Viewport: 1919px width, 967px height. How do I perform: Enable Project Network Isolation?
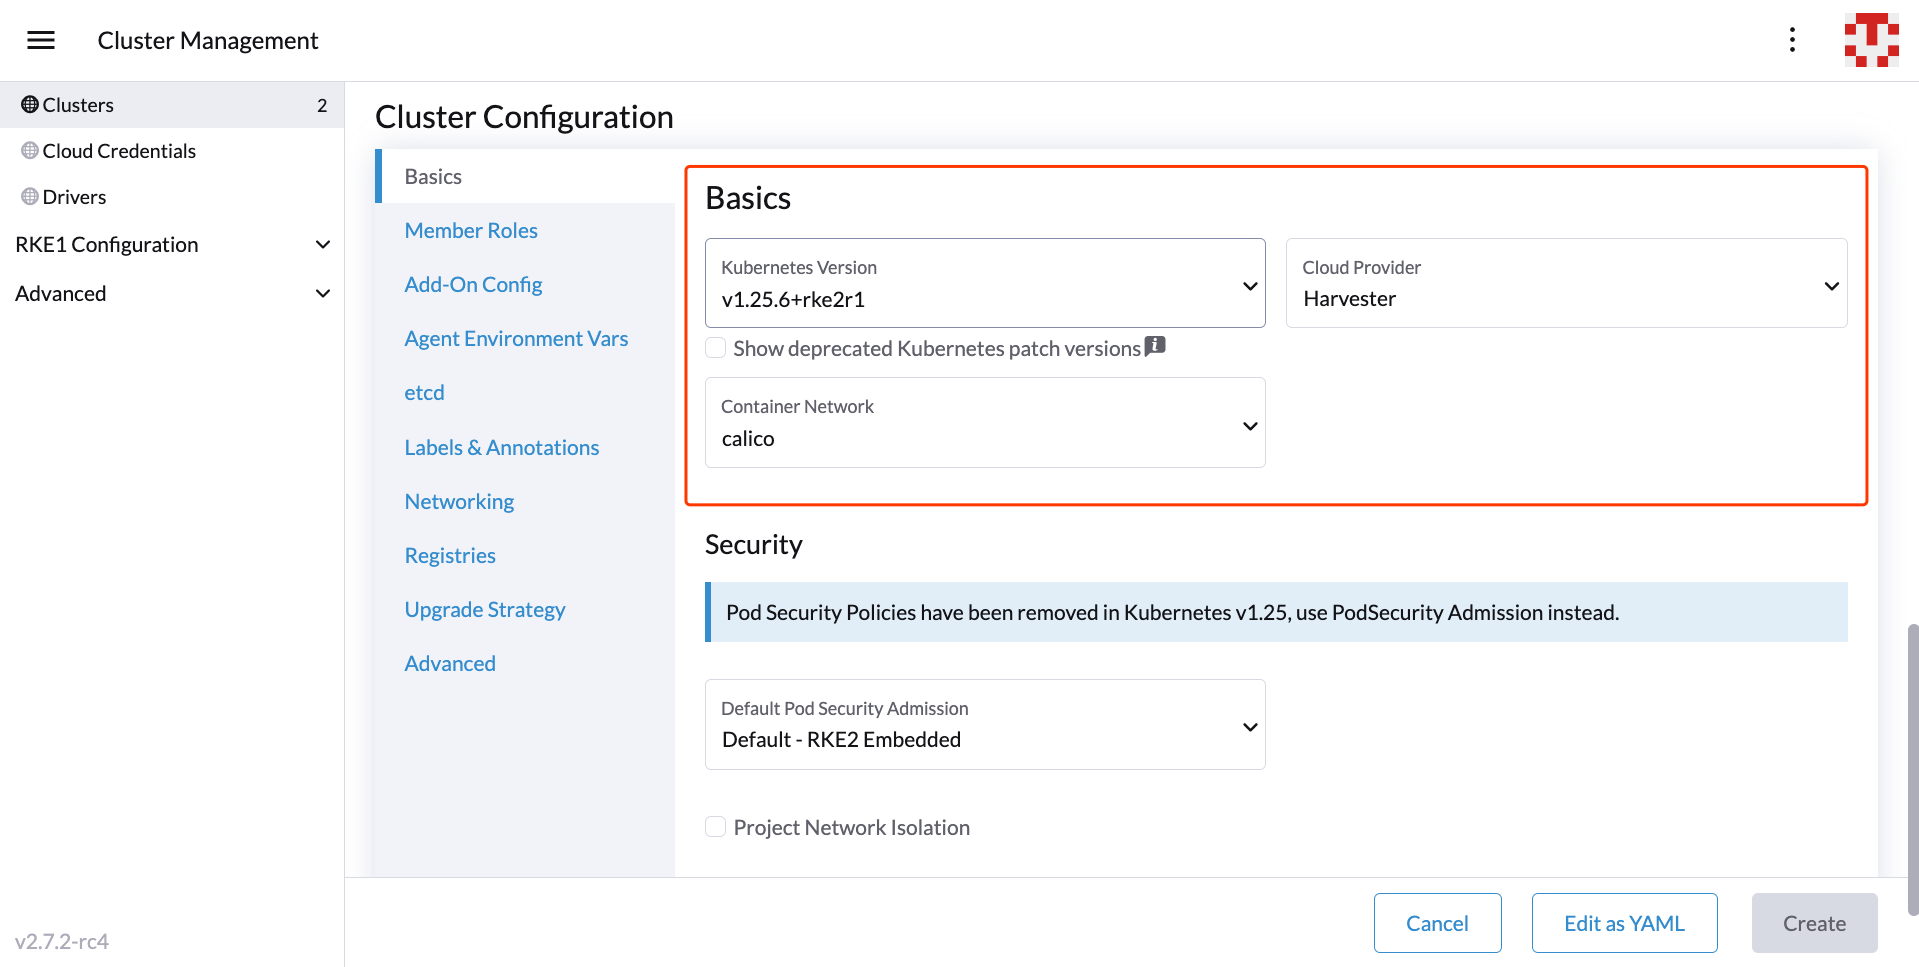[715, 826]
